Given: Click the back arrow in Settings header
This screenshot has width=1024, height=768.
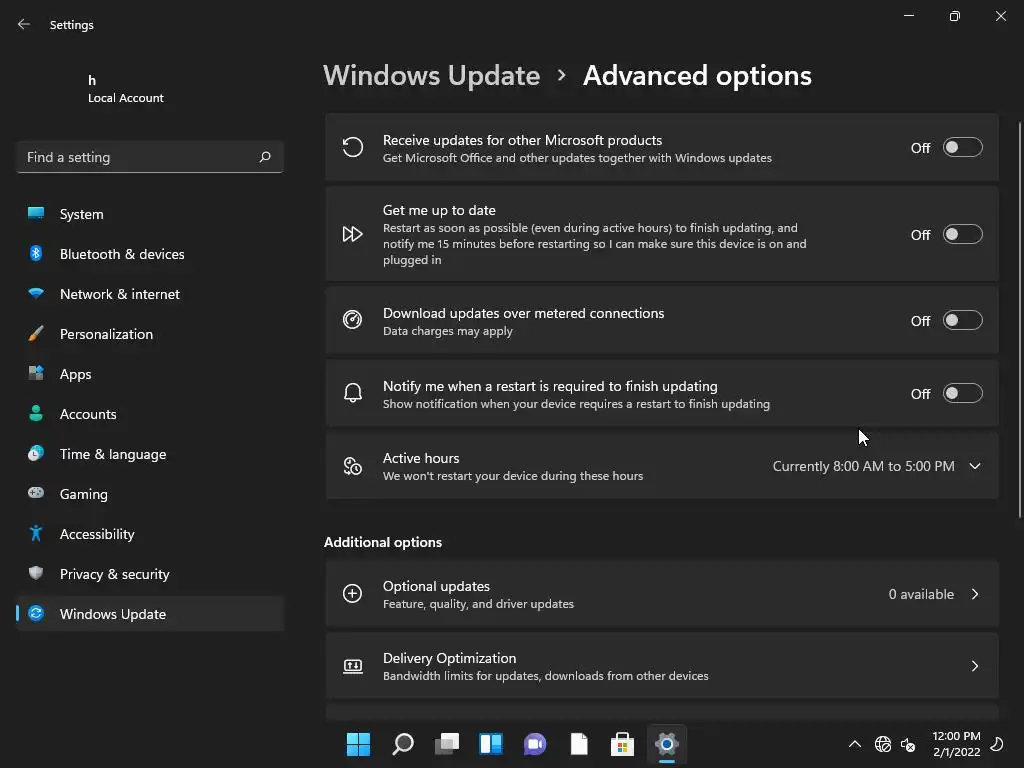Looking at the screenshot, I should (24, 24).
